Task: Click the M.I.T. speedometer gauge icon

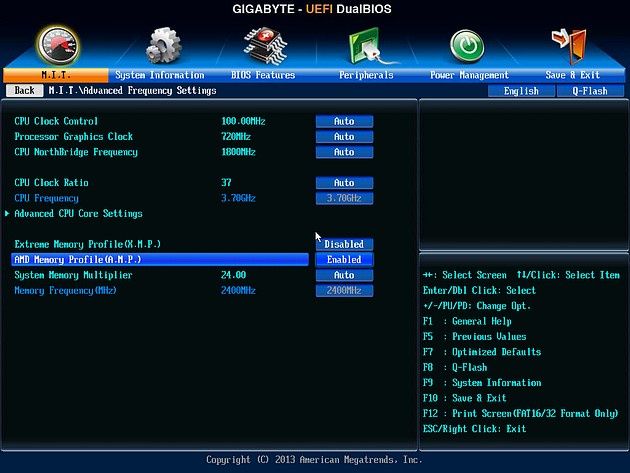Action: click(x=57, y=45)
